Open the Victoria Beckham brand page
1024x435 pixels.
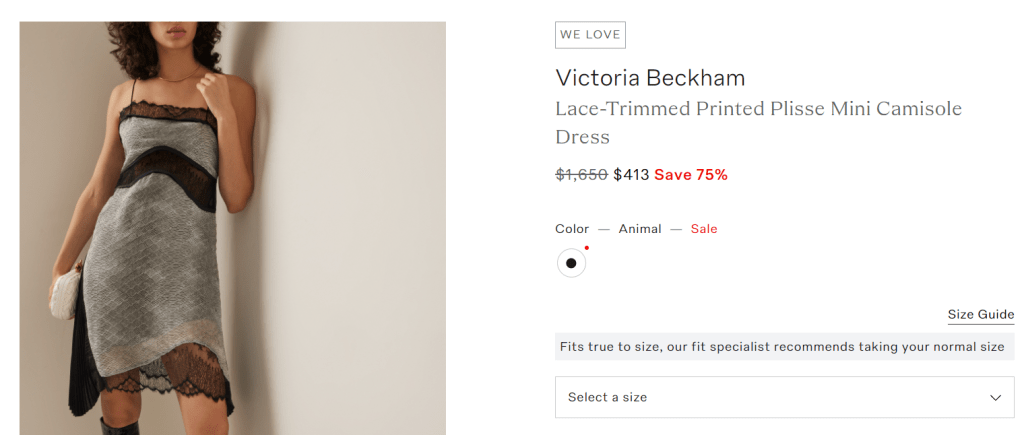[650, 78]
